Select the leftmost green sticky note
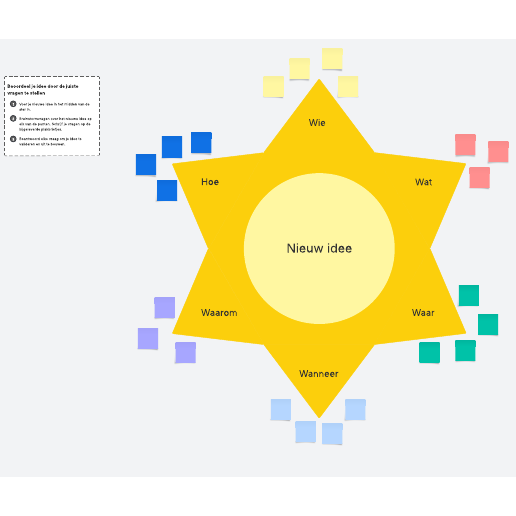Screen dimensions: 516x516 point(429,352)
